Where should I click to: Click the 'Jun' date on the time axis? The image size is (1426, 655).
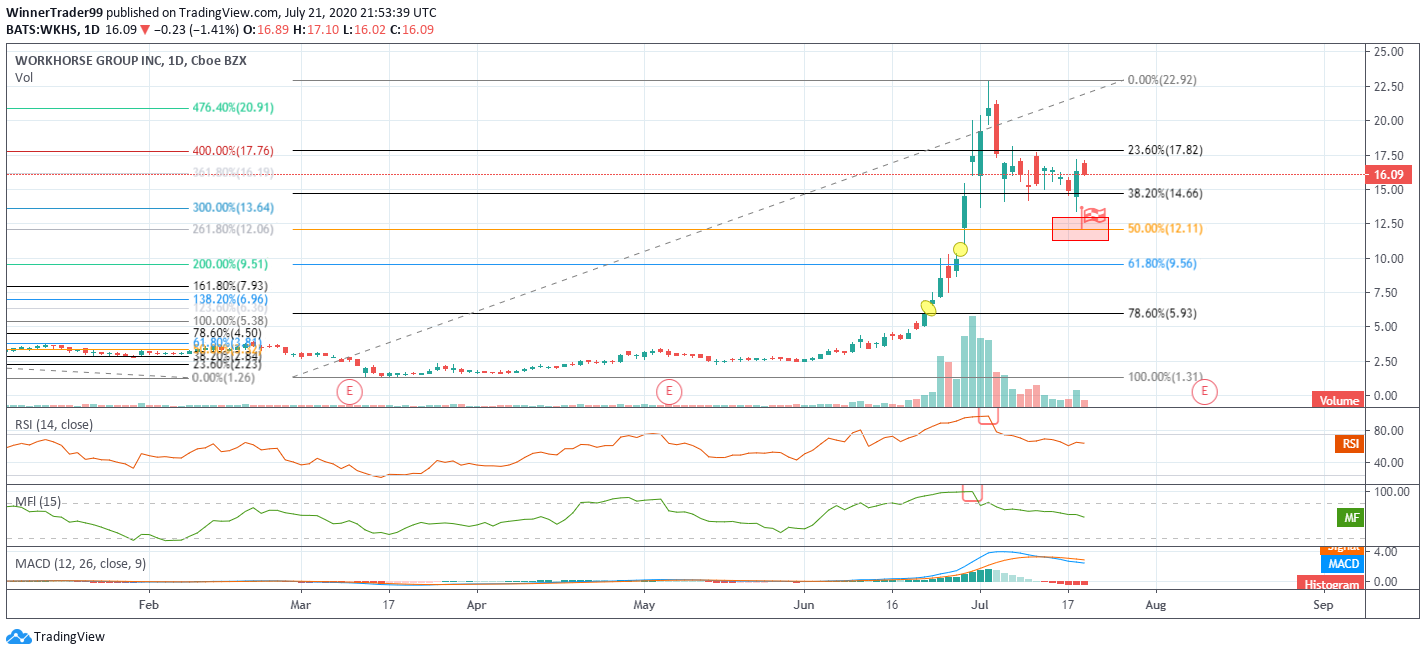click(x=804, y=605)
